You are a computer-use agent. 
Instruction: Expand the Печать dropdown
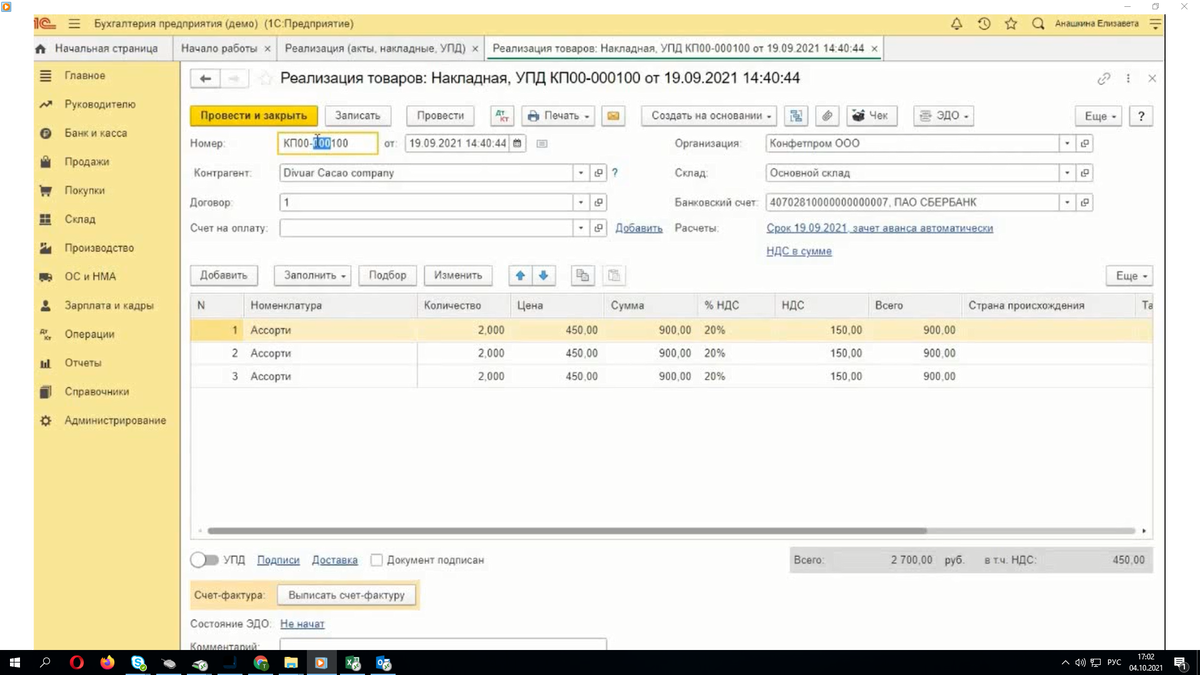[x=559, y=116]
